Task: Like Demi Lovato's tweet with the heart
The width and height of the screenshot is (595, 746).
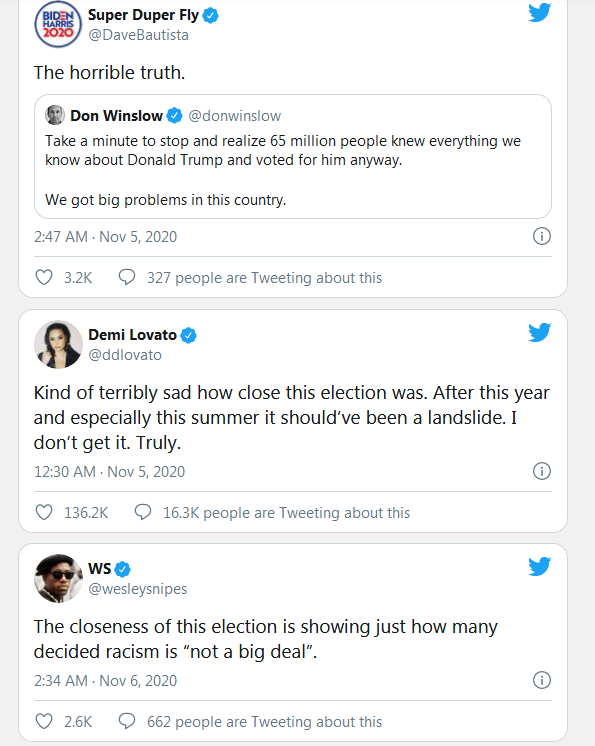Action: tap(44, 512)
